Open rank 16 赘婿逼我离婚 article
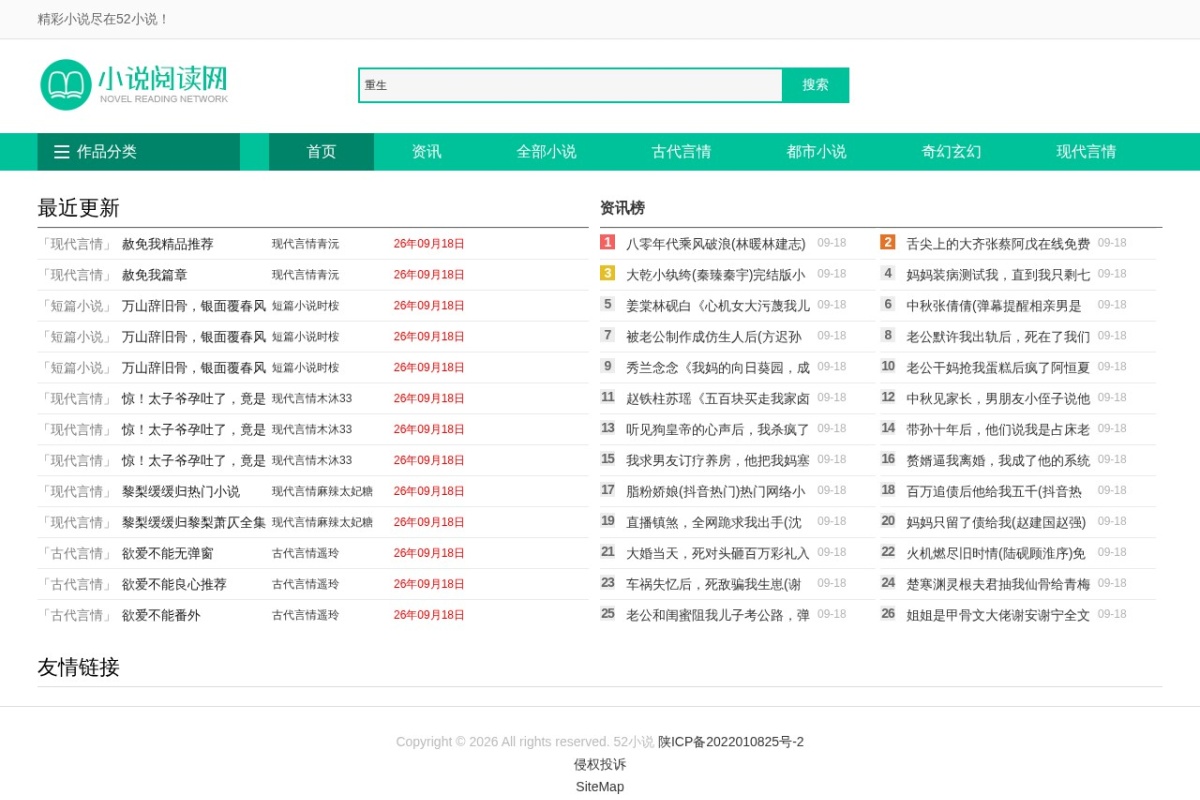 (x=998, y=461)
